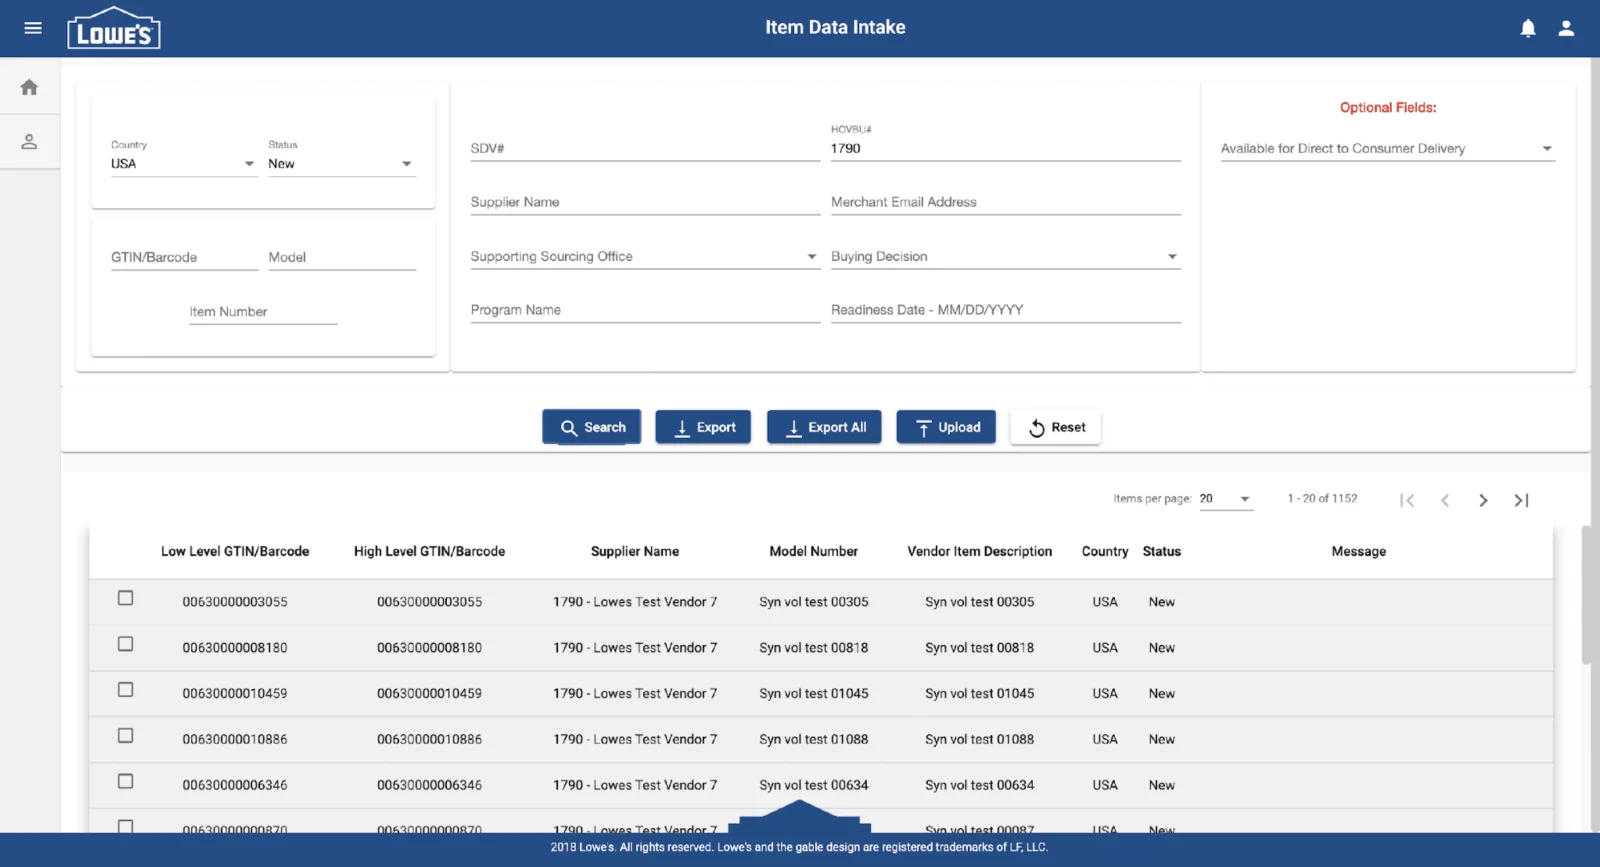Screen dimensions: 1600x867
Task: Click the Lowe's logo
Action: pos(114,28)
